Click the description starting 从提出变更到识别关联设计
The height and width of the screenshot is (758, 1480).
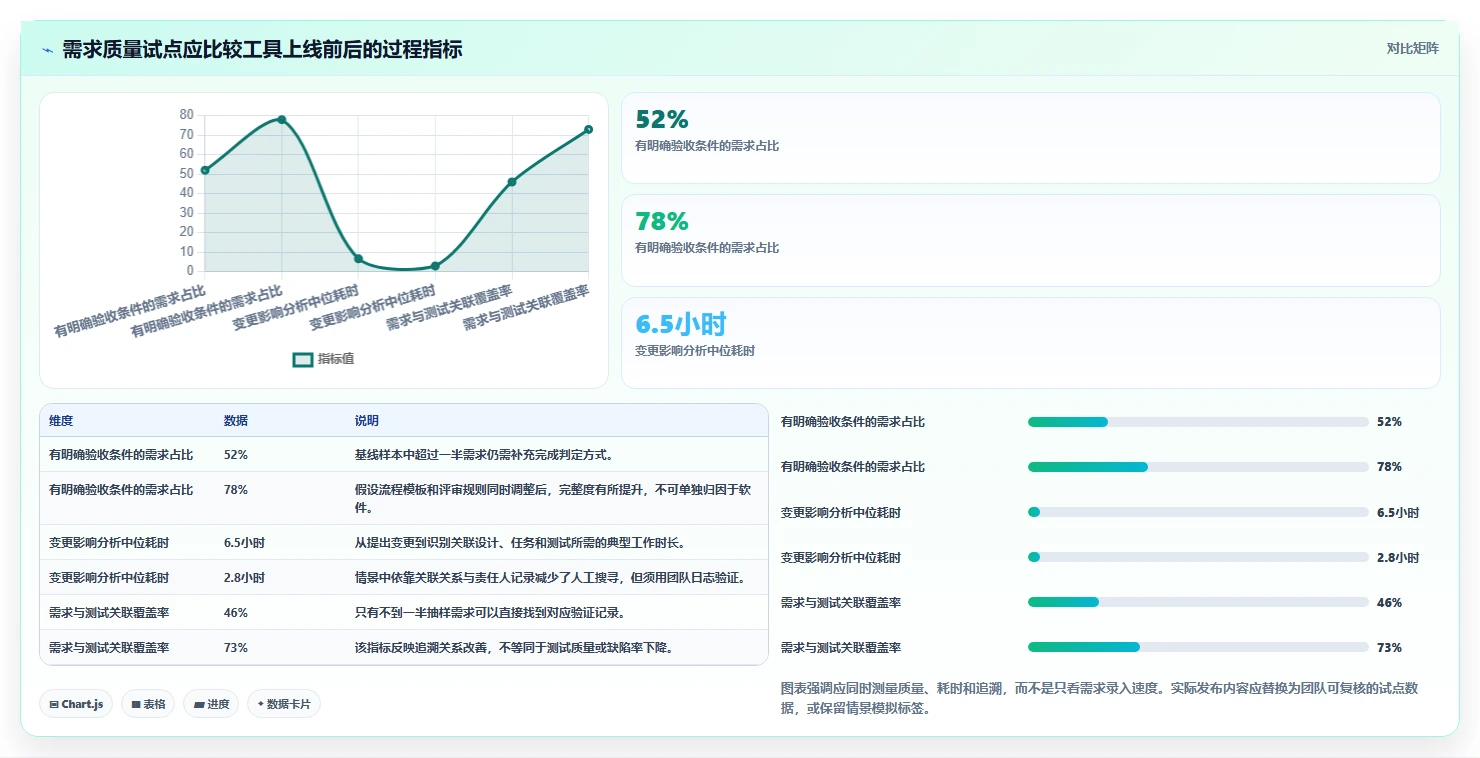(520, 543)
